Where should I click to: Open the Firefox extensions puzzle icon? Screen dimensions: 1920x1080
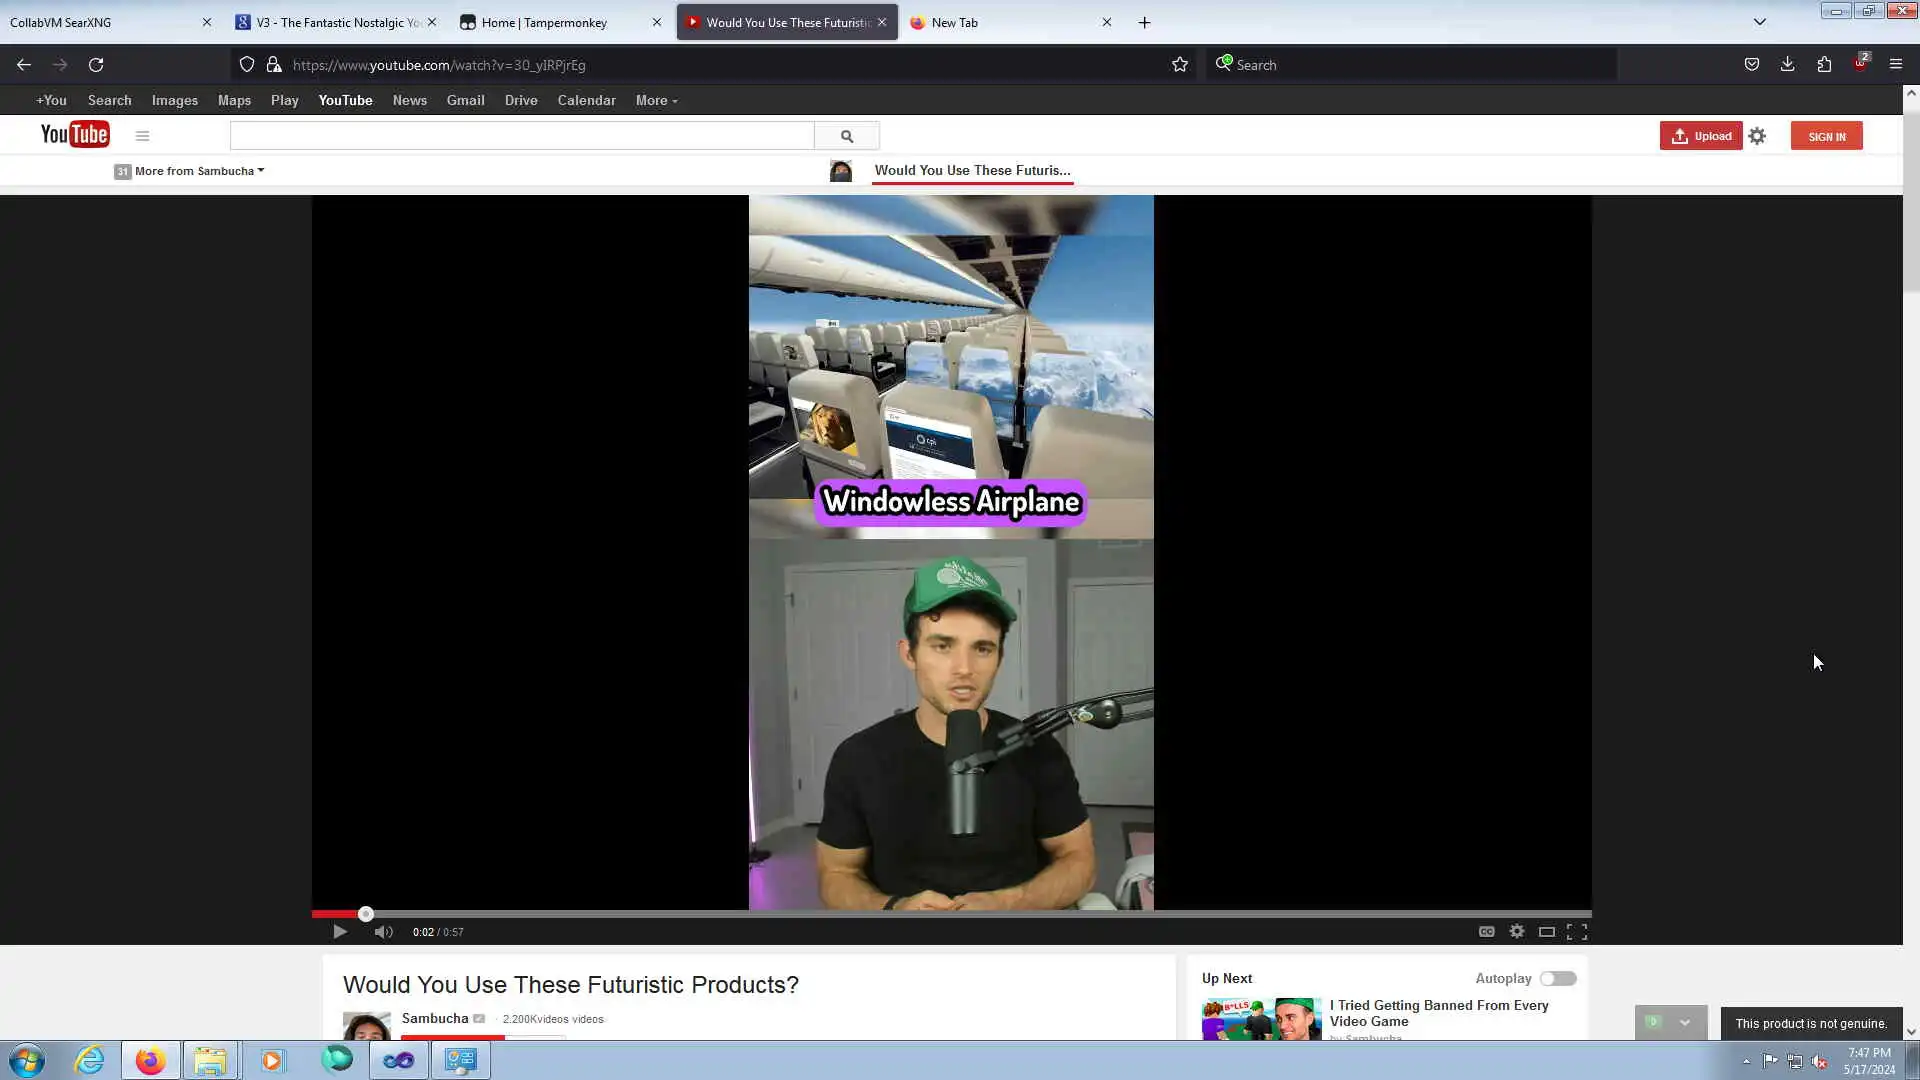pos(1824,65)
